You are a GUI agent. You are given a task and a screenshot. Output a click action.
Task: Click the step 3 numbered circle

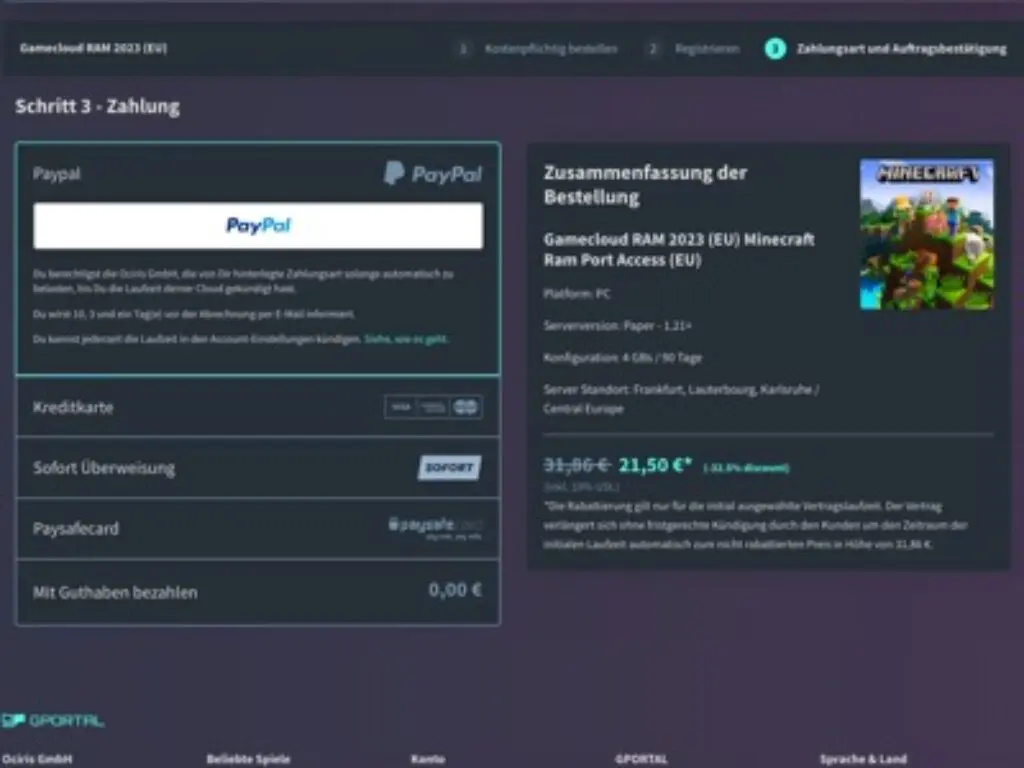pyautogui.click(x=775, y=48)
